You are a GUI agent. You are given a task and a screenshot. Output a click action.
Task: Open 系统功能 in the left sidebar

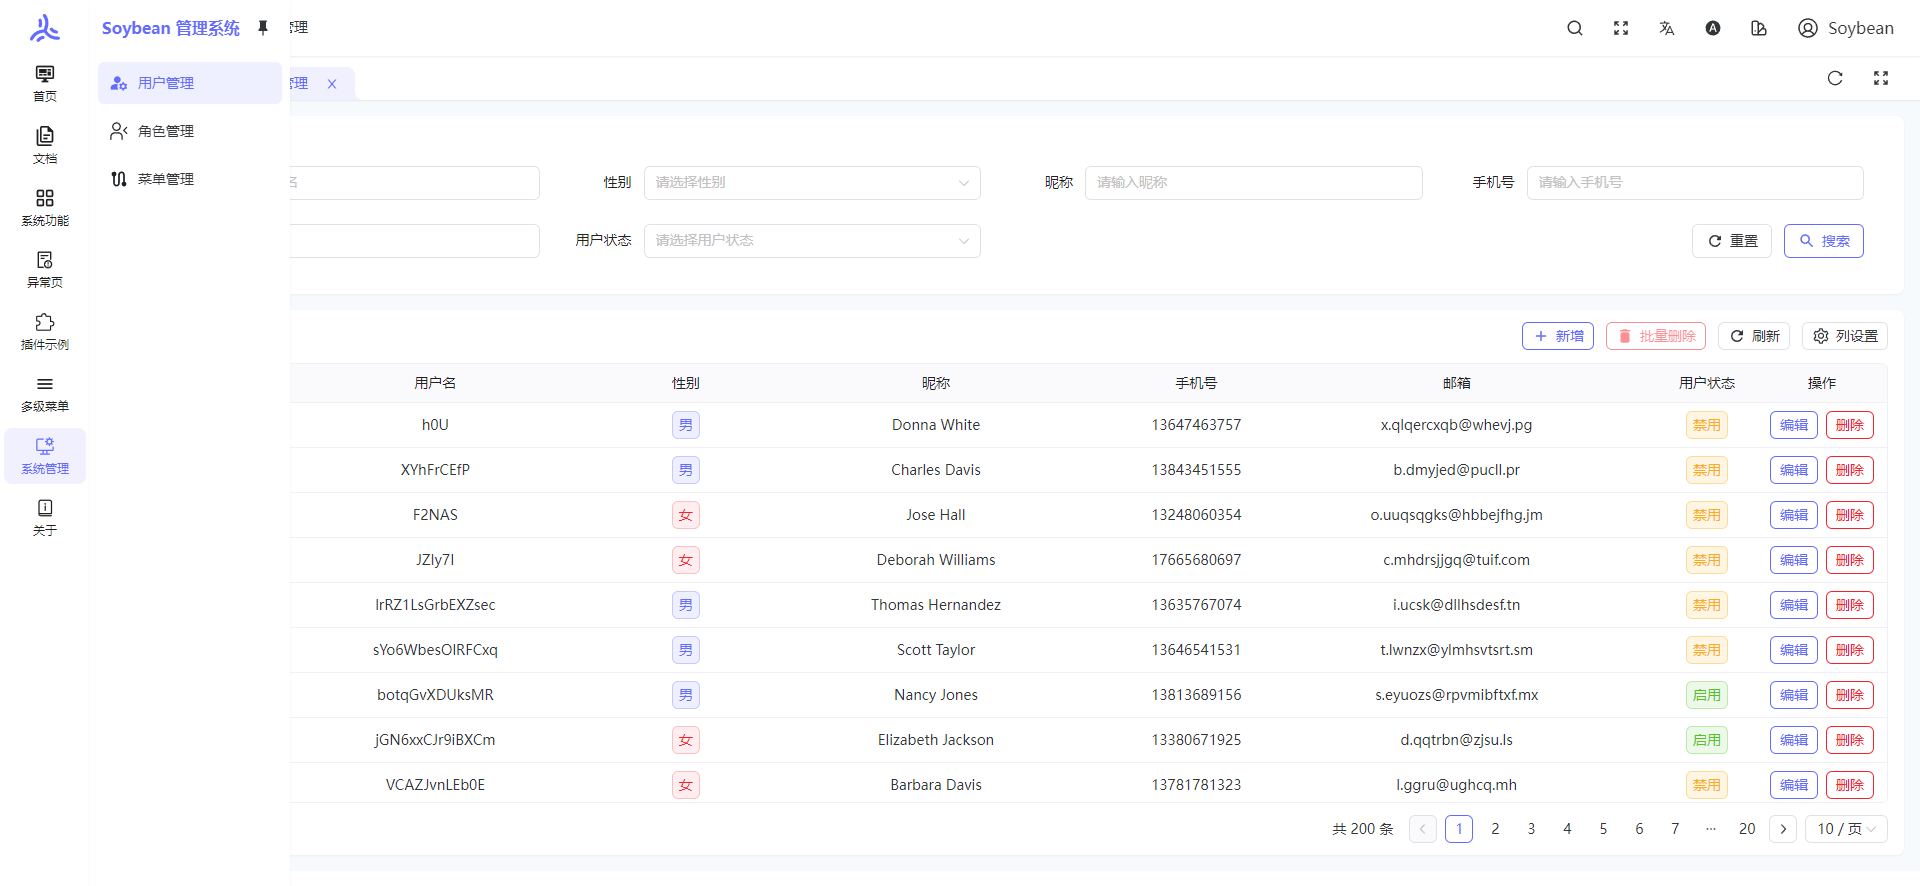point(45,207)
